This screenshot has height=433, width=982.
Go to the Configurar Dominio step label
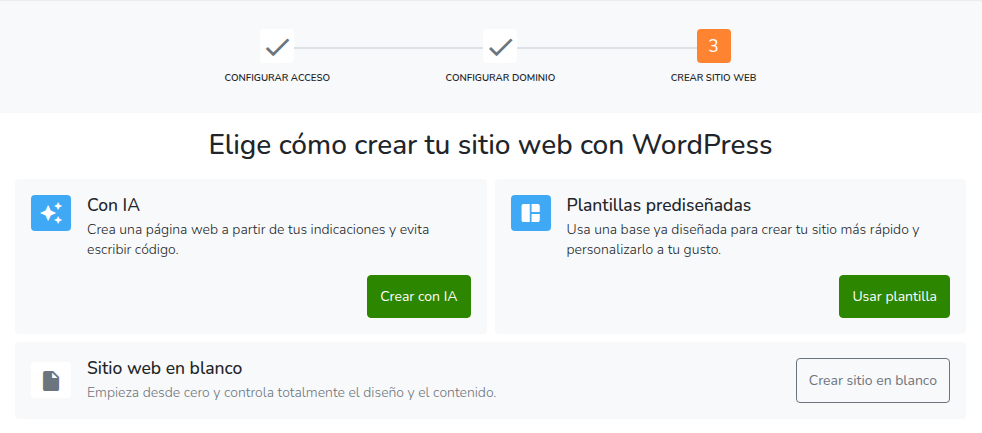click(500, 78)
